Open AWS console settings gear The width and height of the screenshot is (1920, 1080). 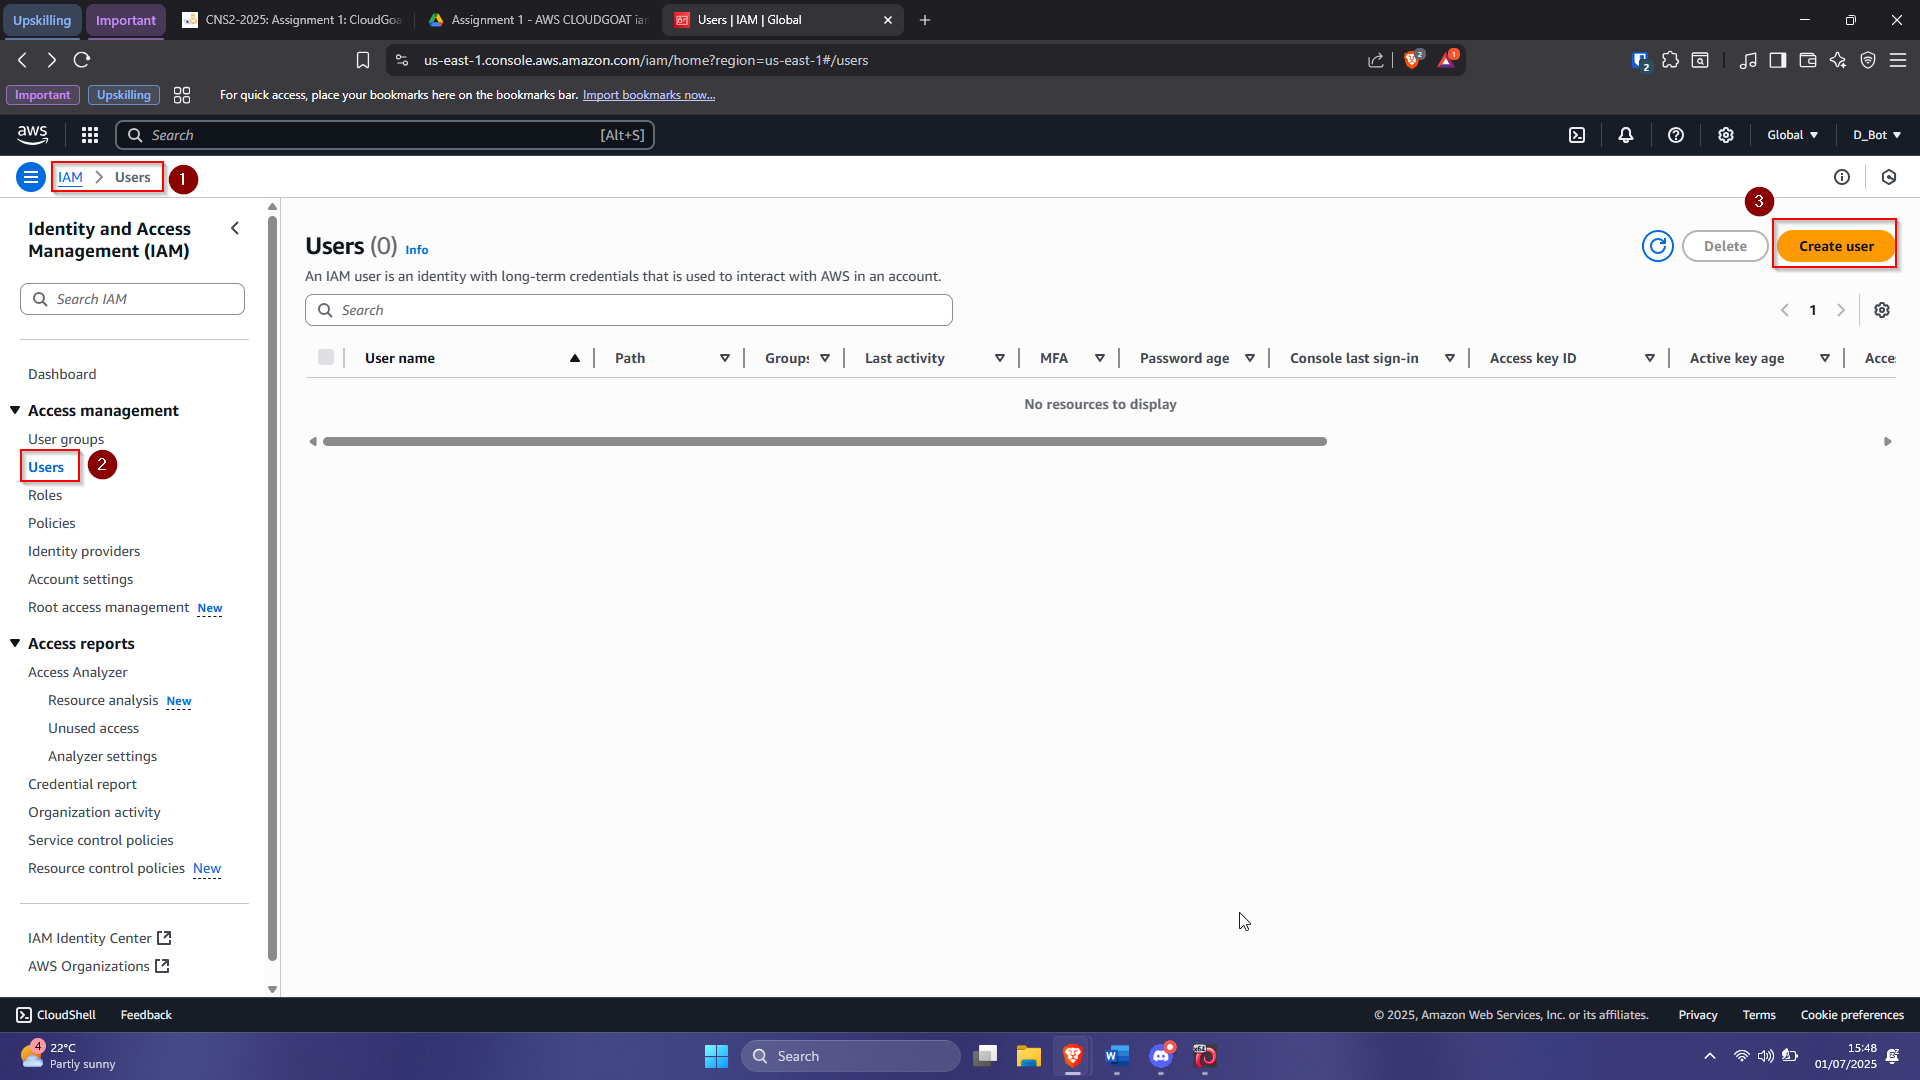point(1725,134)
